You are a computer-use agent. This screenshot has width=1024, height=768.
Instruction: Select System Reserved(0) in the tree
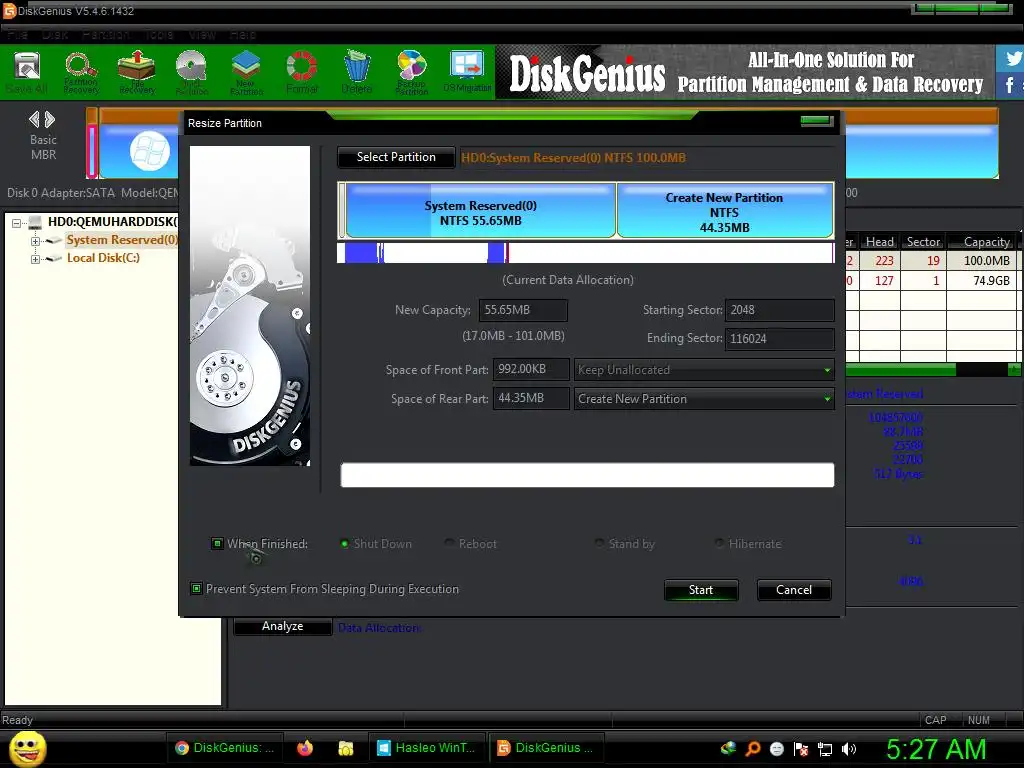tap(121, 240)
